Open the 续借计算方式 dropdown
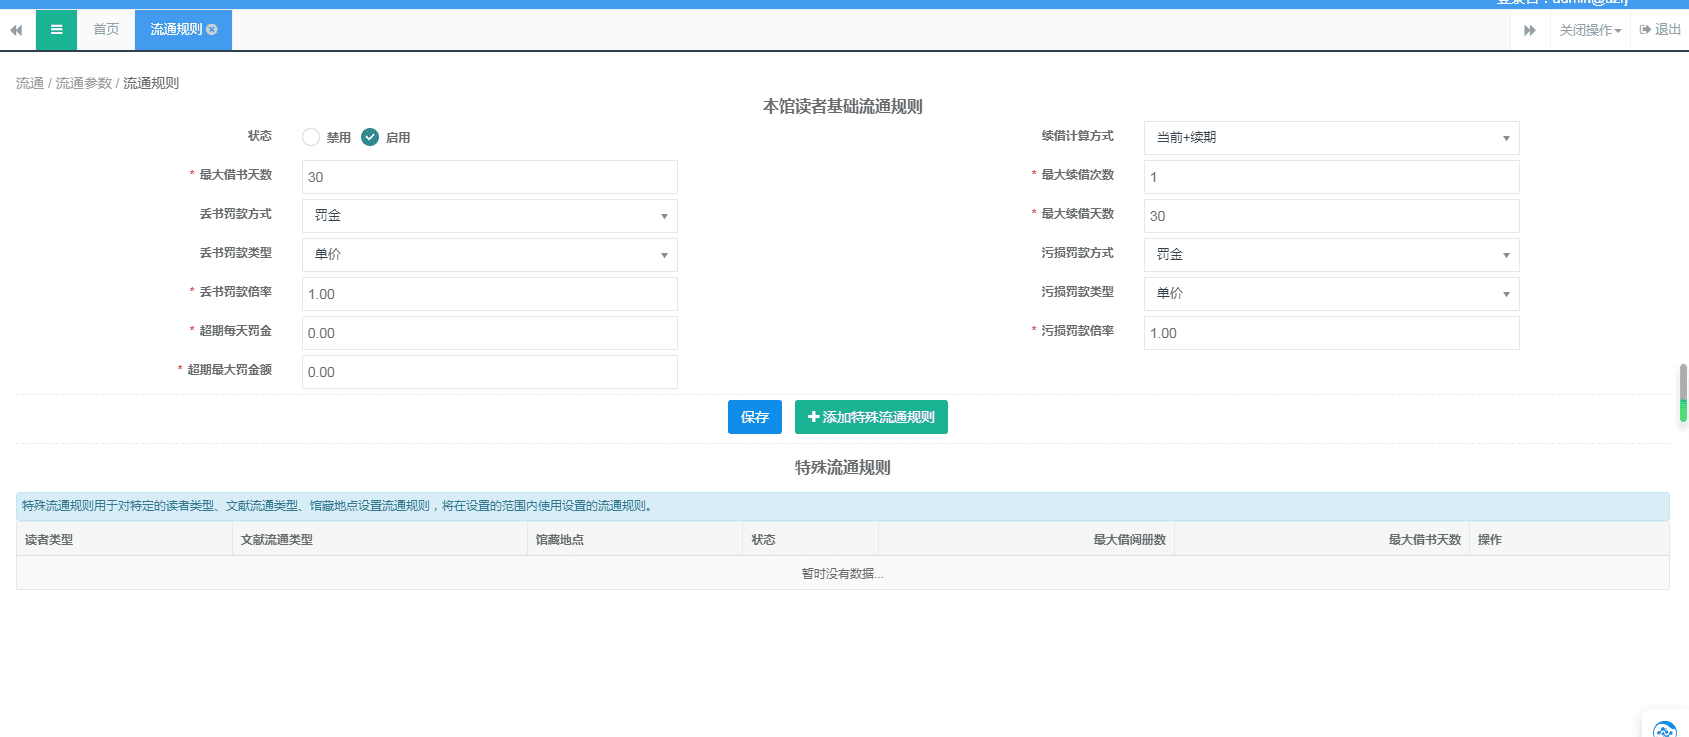Viewport: 1689px width, 737px height. tap(1331, 138)
